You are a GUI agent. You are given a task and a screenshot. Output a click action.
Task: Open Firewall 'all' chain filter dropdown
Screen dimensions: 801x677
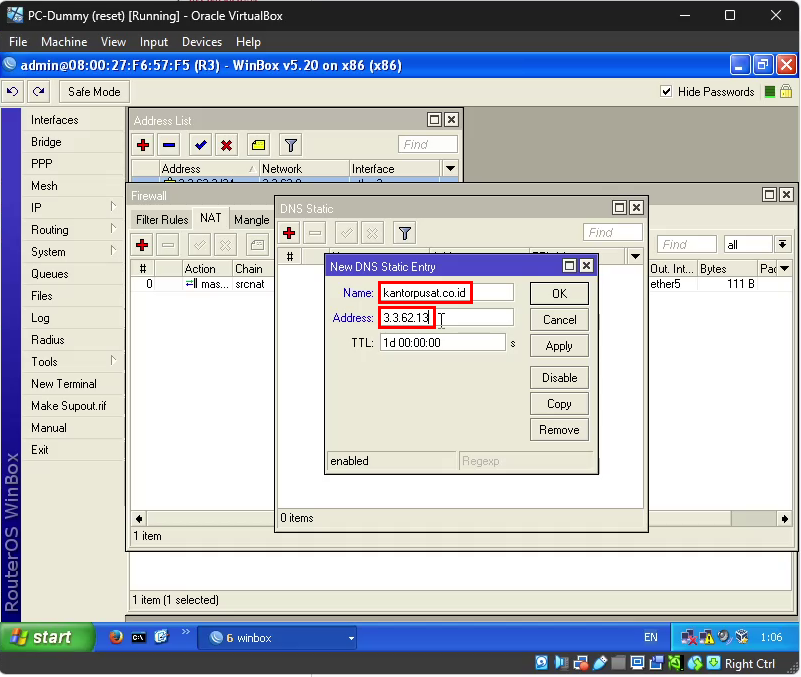[782, 244]
